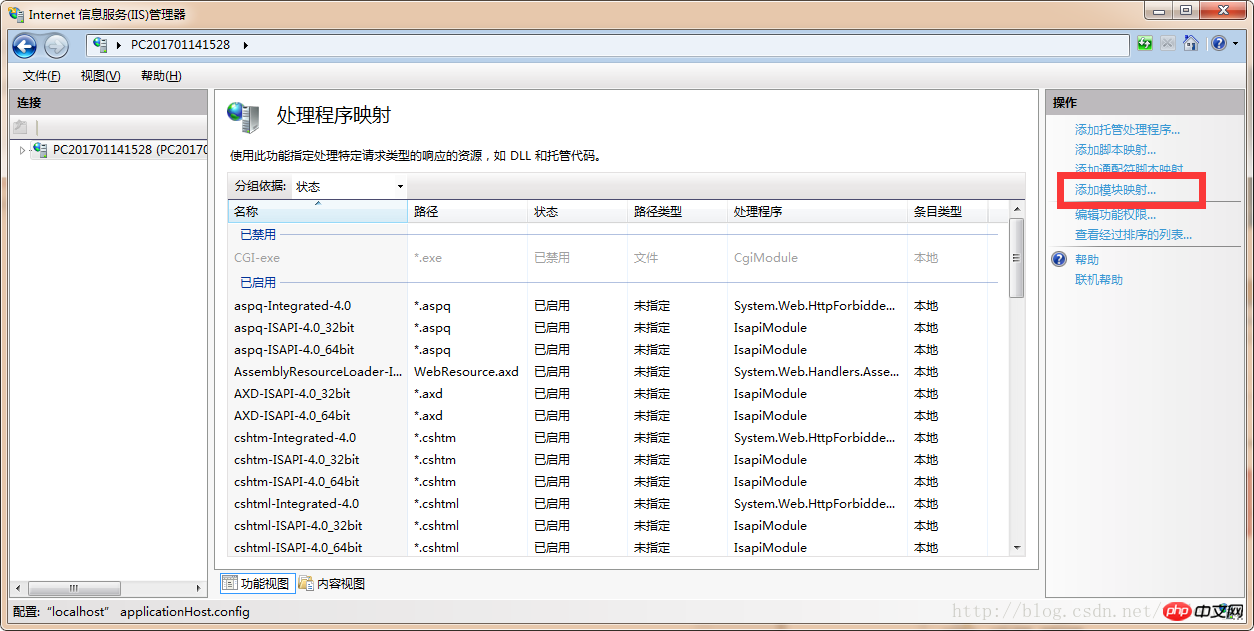Click the green Refresh icon in address bar
This screenshot has width=1254, height=631.
pos(1144,44)
